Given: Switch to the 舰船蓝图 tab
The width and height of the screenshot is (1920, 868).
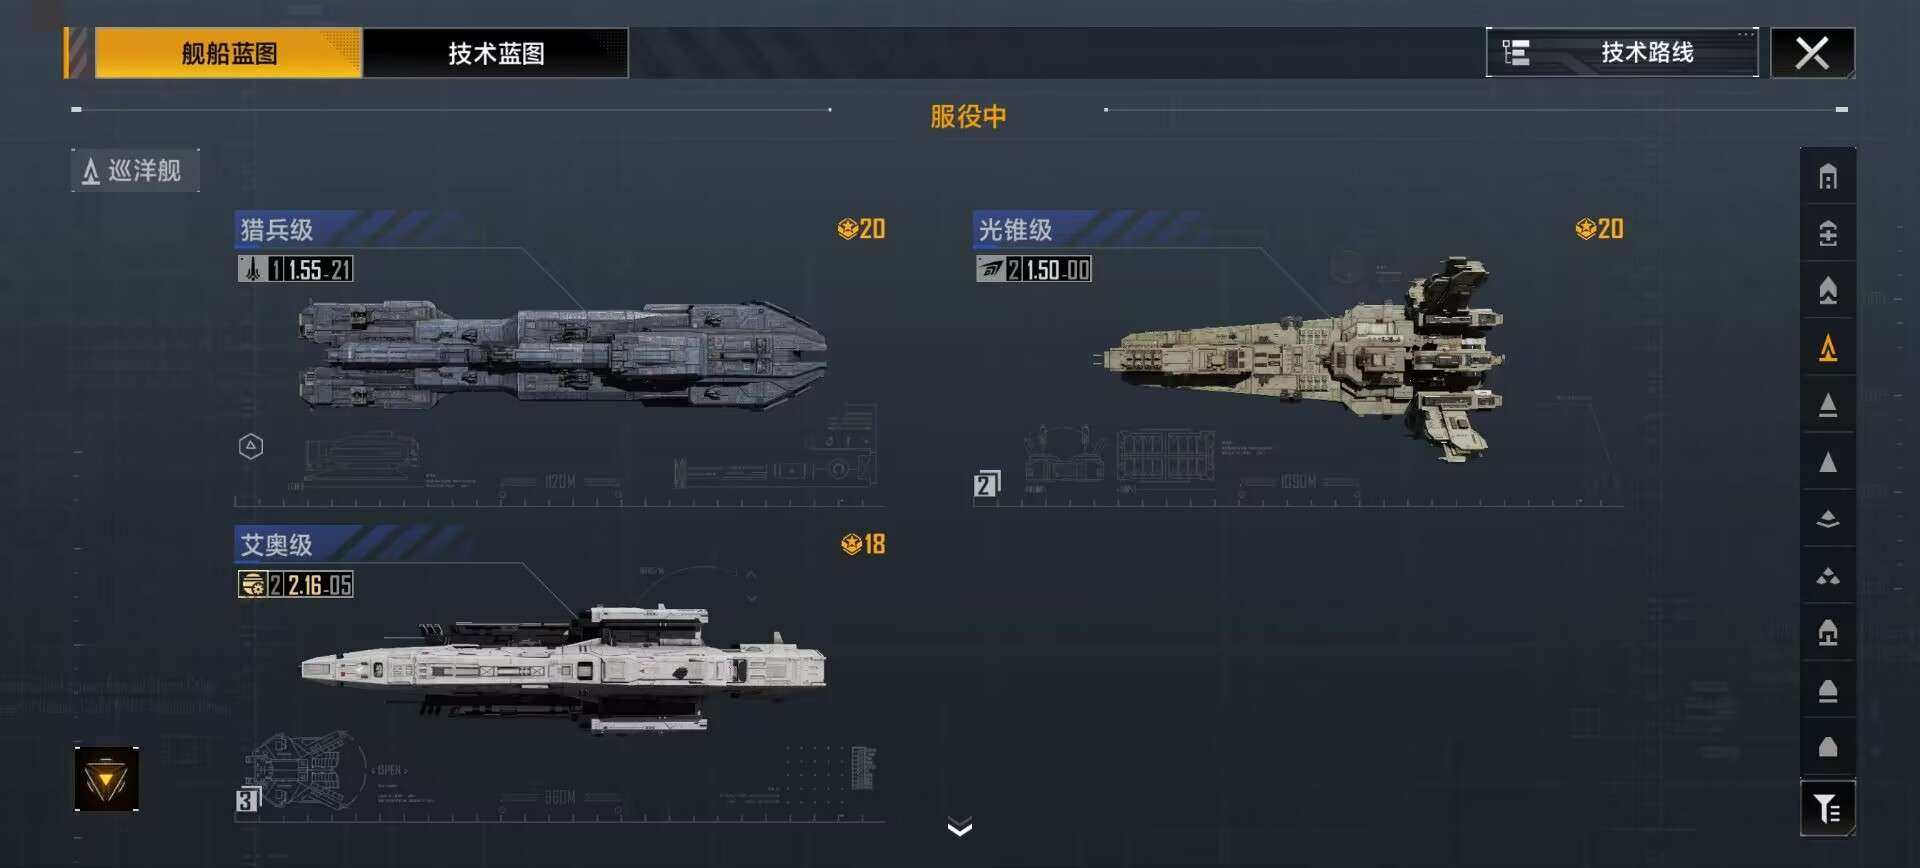Looking at the screenshot, I should pyautogui.click(x=228, y=53).
